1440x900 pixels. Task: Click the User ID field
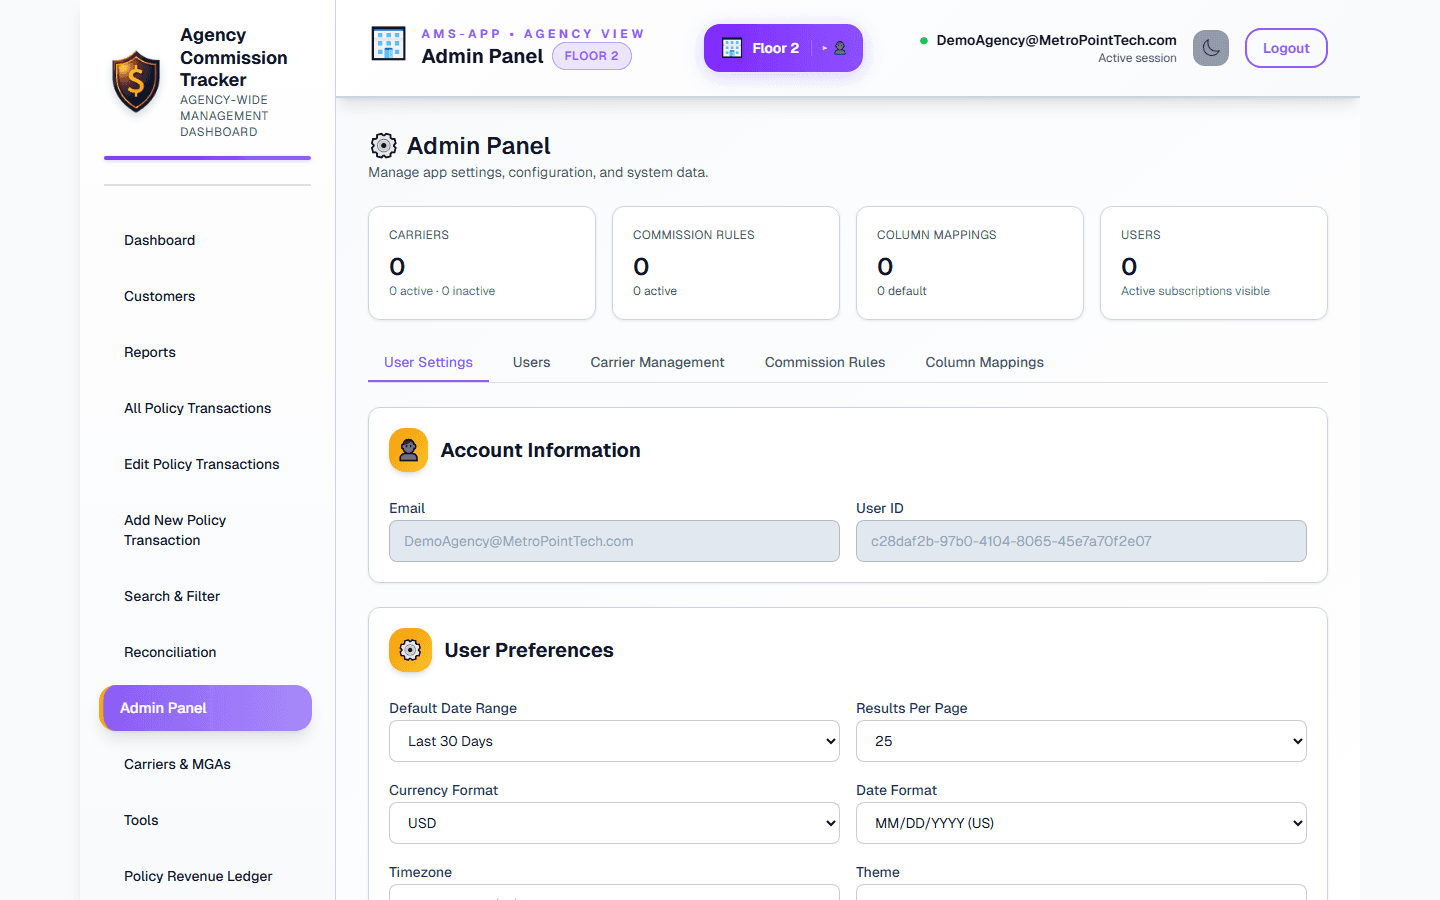tap(1081, 540)
